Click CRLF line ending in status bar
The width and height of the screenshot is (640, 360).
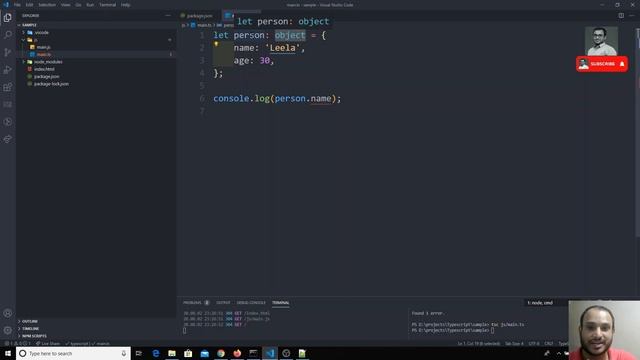coord(549,344)
